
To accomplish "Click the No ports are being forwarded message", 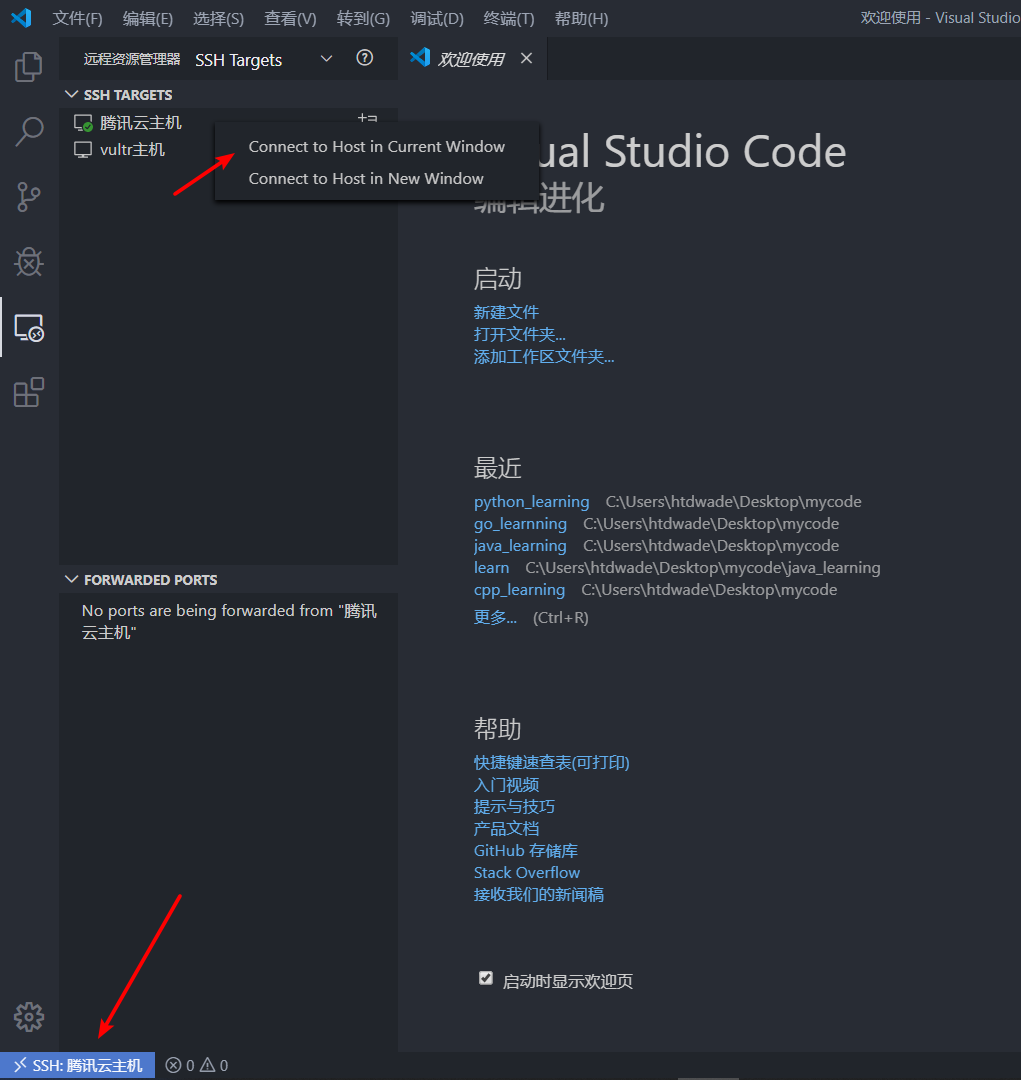I will pyautogui.click(x=229, y=621).
